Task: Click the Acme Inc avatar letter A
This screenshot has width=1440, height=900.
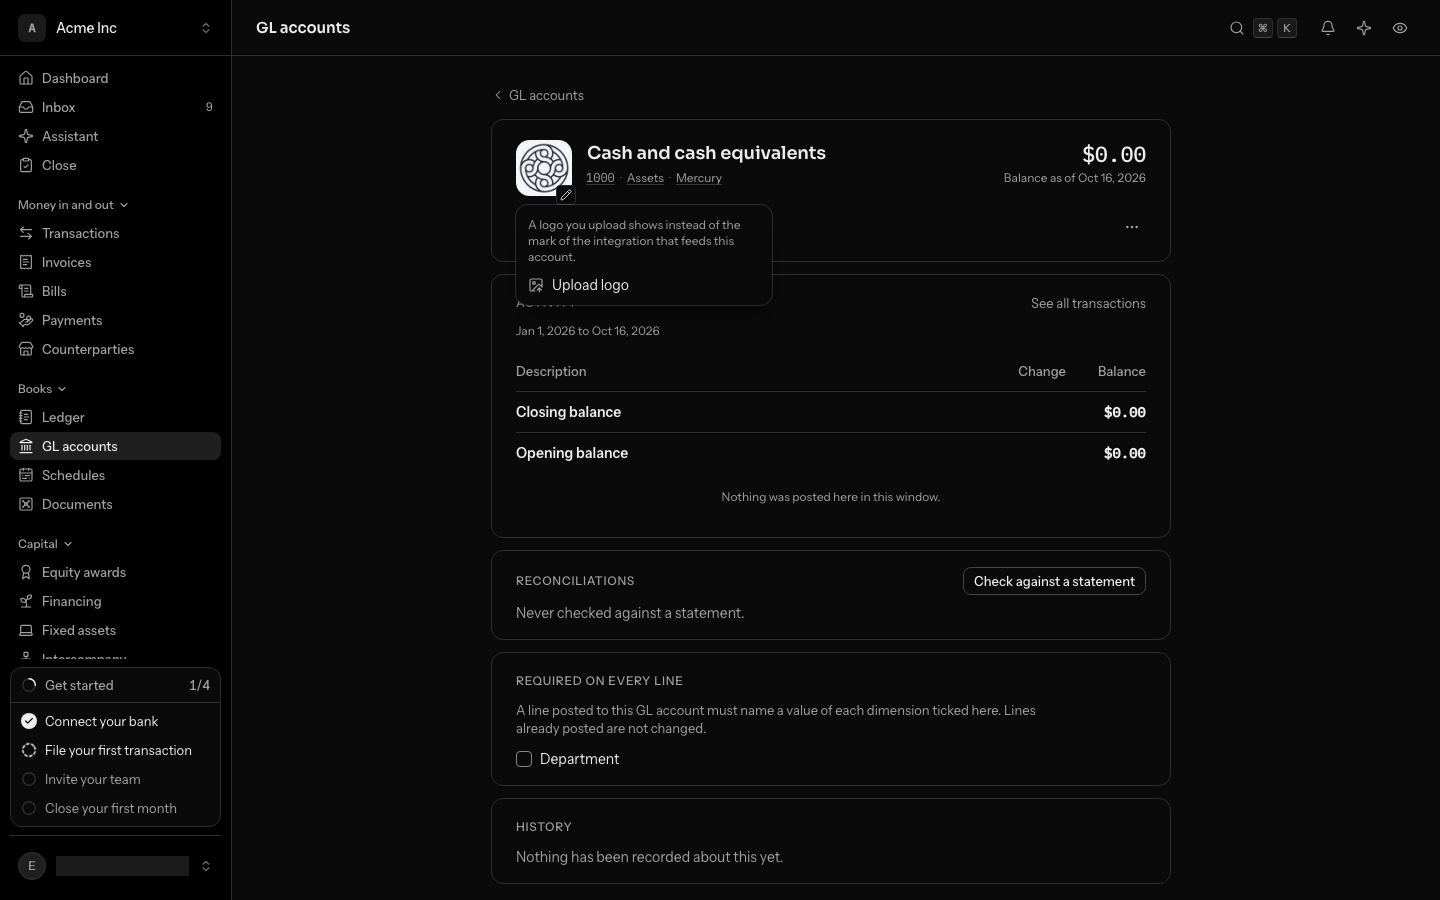Action: [x=32, y=28]
